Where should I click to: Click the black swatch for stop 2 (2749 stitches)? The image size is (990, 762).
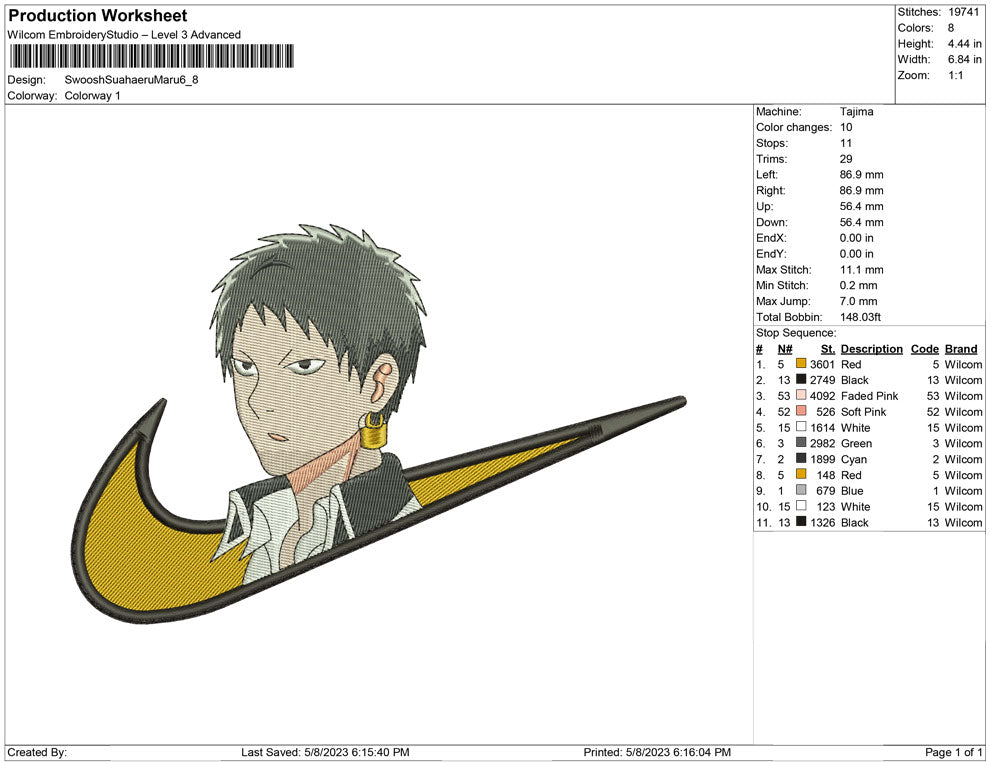[x=801, y=379]
